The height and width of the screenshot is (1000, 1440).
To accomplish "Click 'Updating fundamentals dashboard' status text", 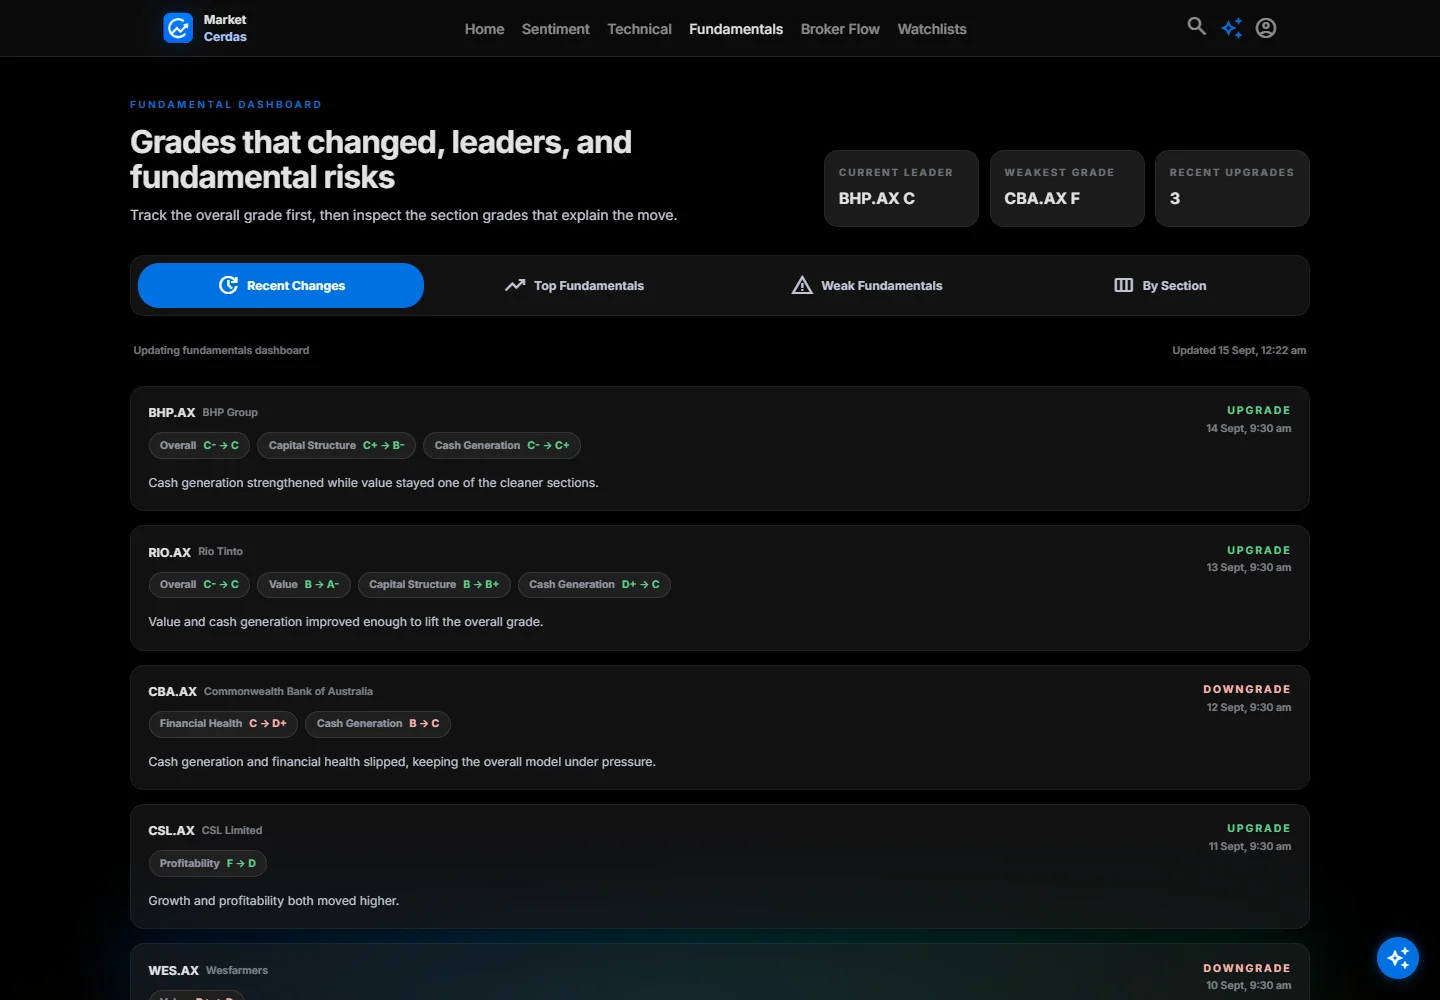I will click(x=221, y=350).
